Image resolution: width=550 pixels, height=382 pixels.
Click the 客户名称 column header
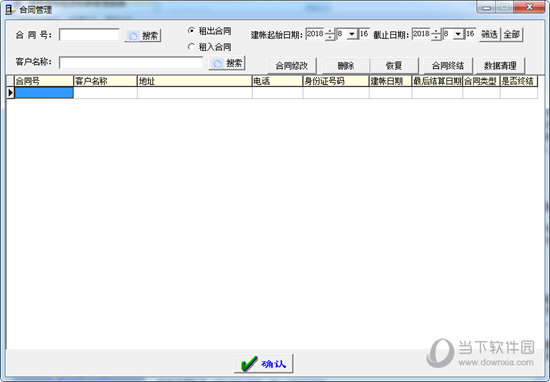tap(105, 81)
